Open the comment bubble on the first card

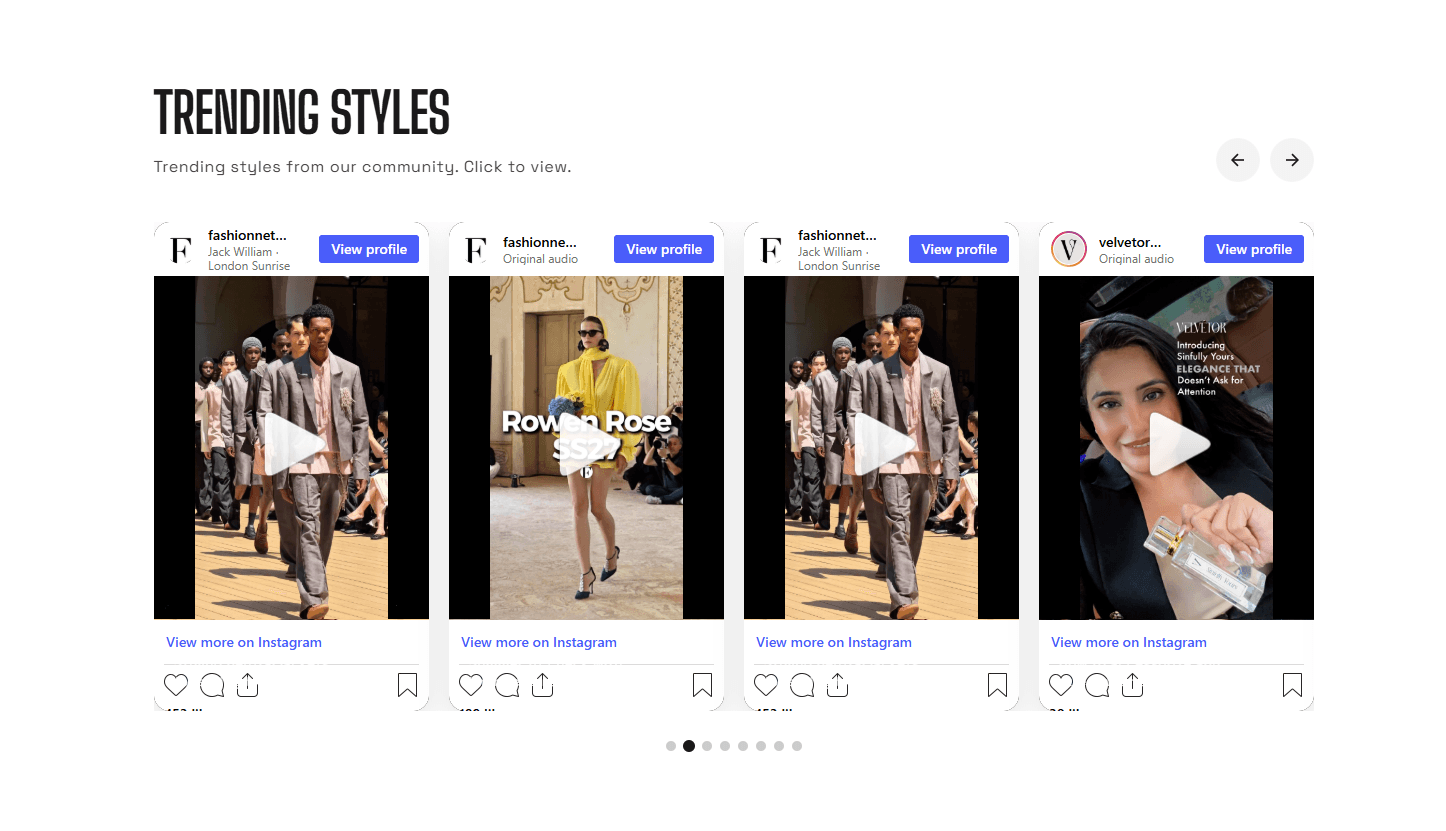point(212,685)
